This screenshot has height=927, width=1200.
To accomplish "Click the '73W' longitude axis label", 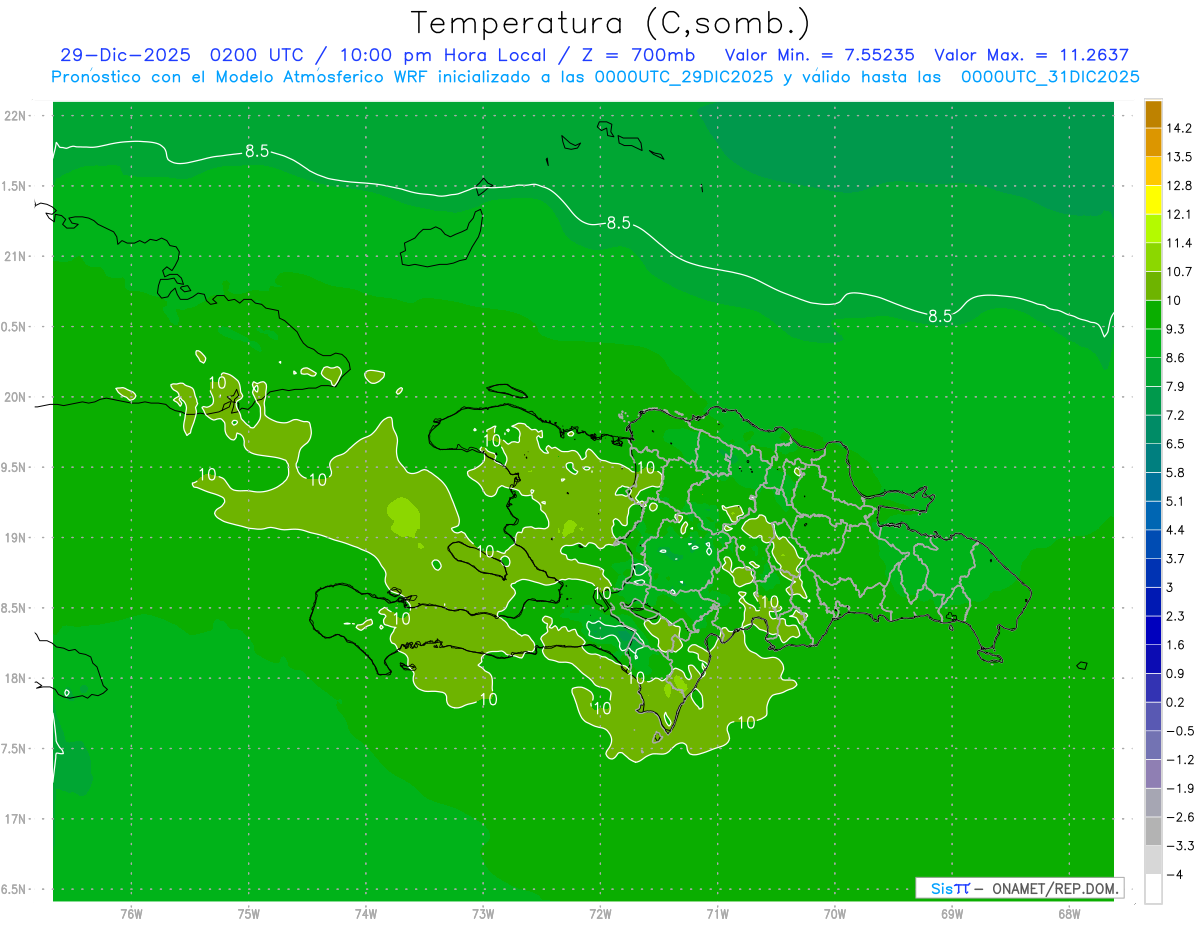I will 483,914.
